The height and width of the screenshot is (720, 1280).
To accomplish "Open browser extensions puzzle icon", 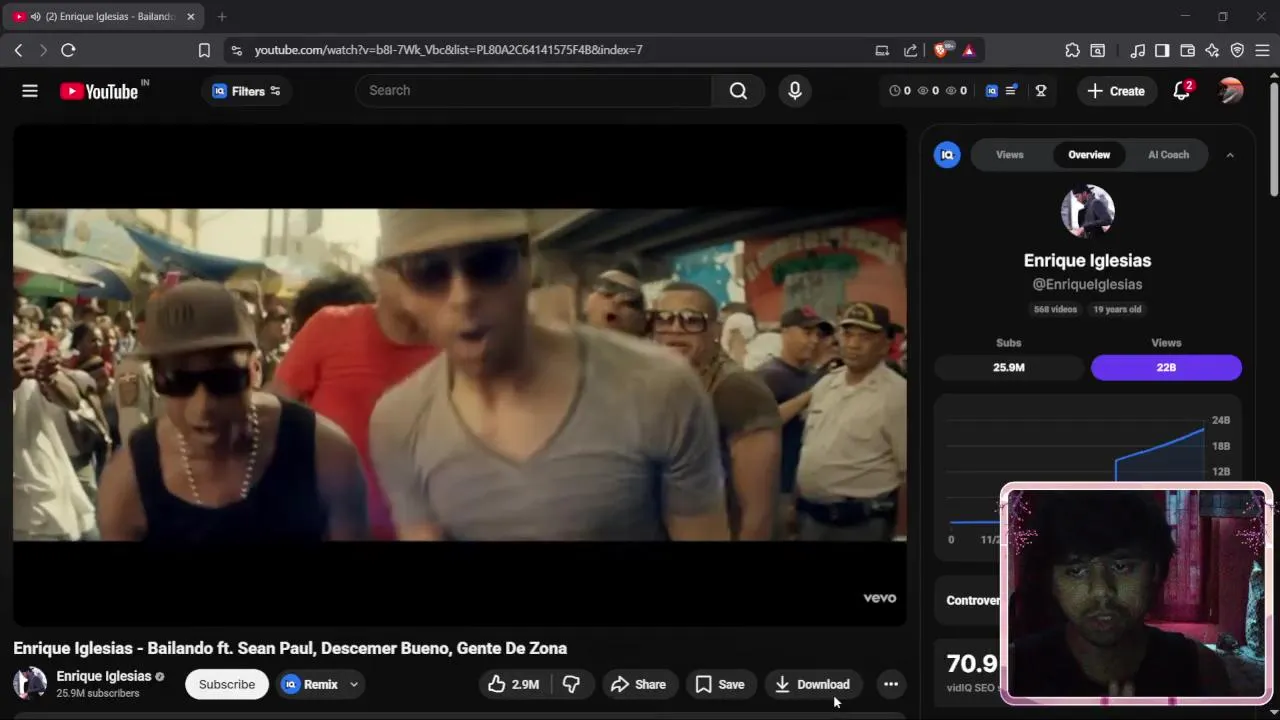I will point(1073,50).
